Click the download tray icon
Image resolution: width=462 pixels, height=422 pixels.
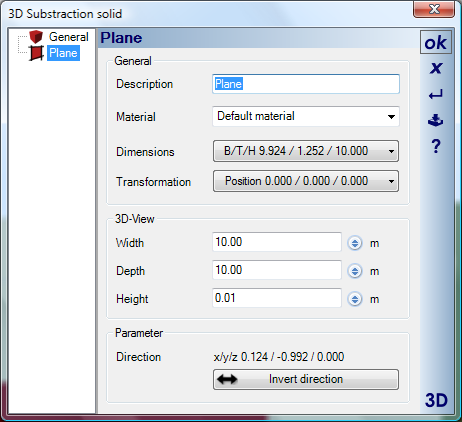coord(436,120)
